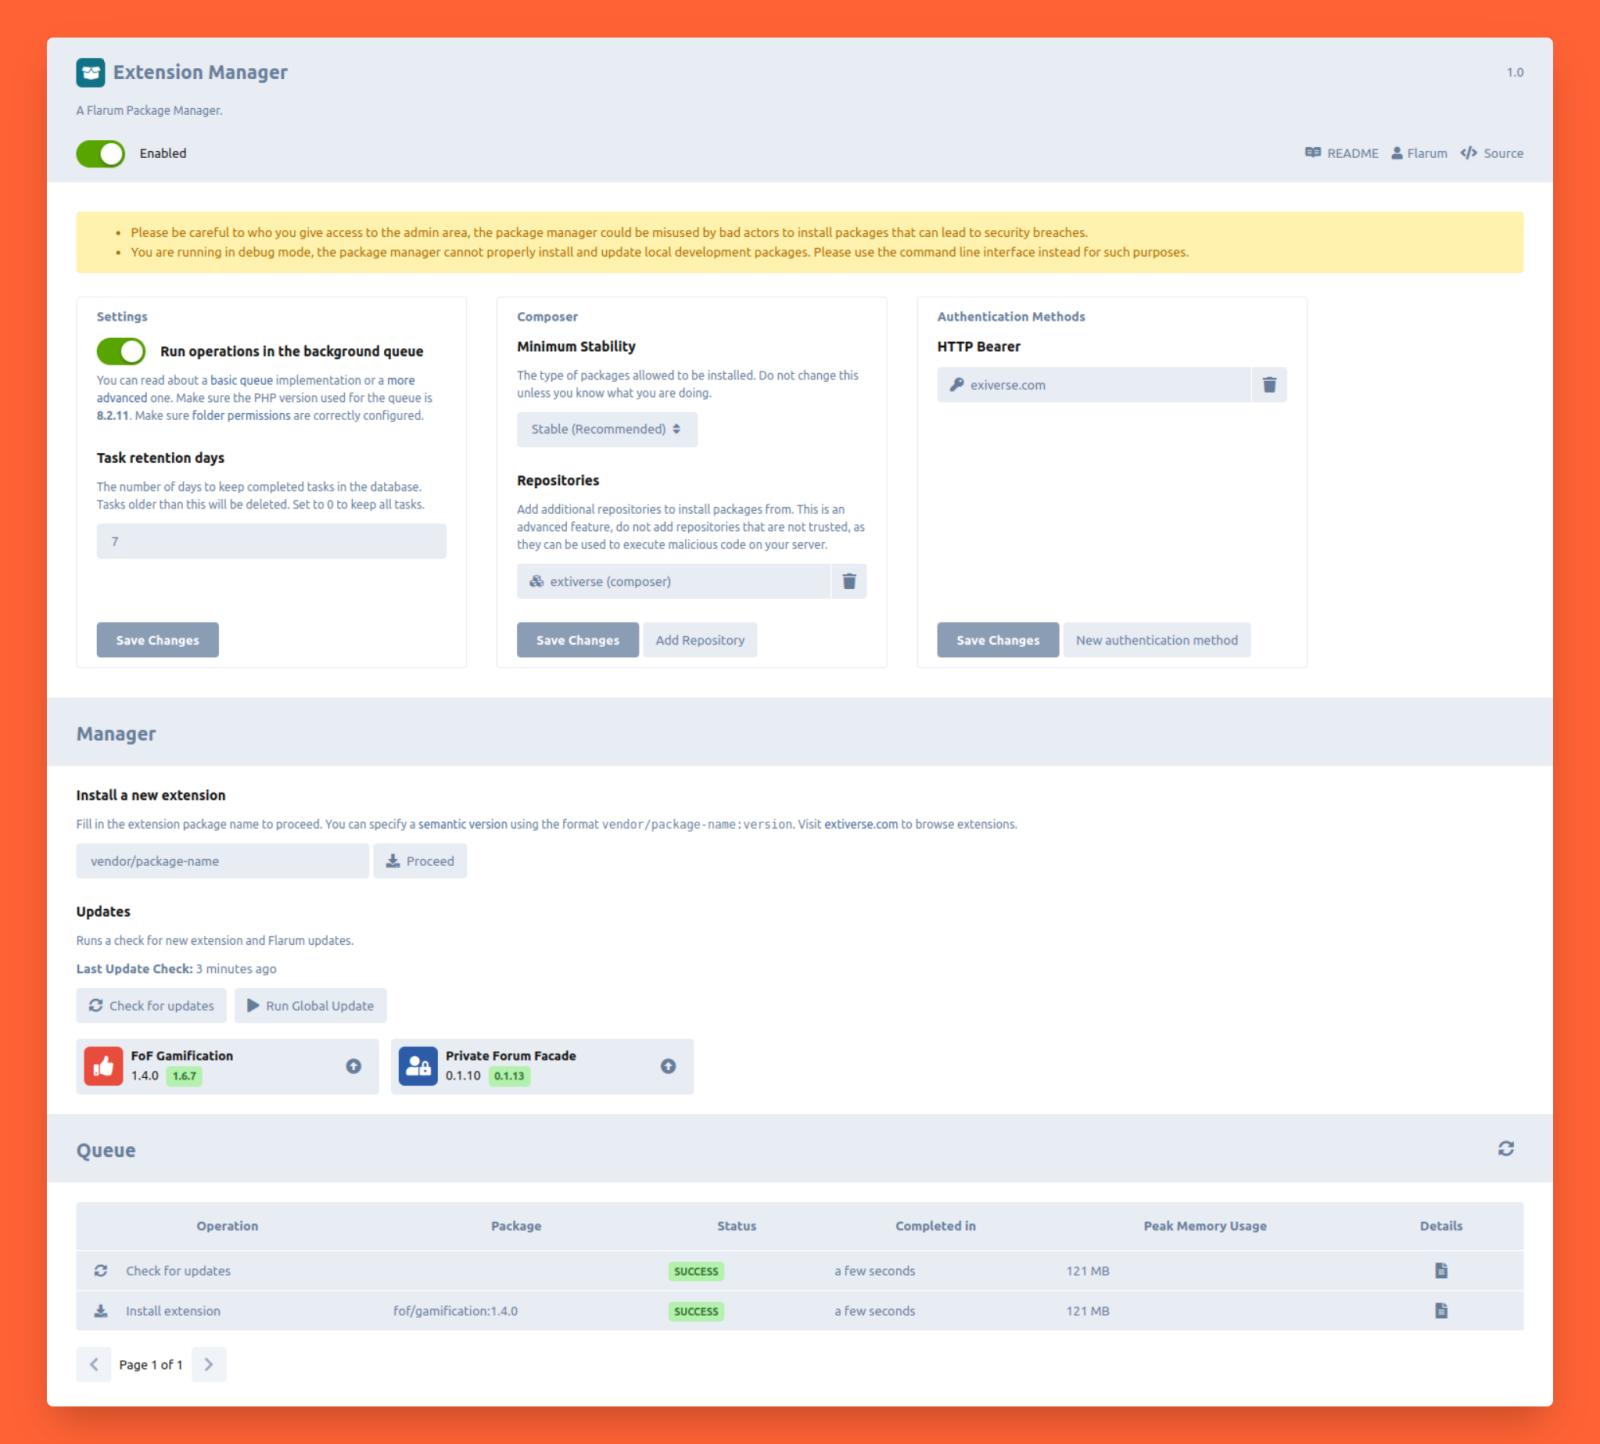
Task: Update Private Forum Facade via arrow icon
Action: (668, 1066)
